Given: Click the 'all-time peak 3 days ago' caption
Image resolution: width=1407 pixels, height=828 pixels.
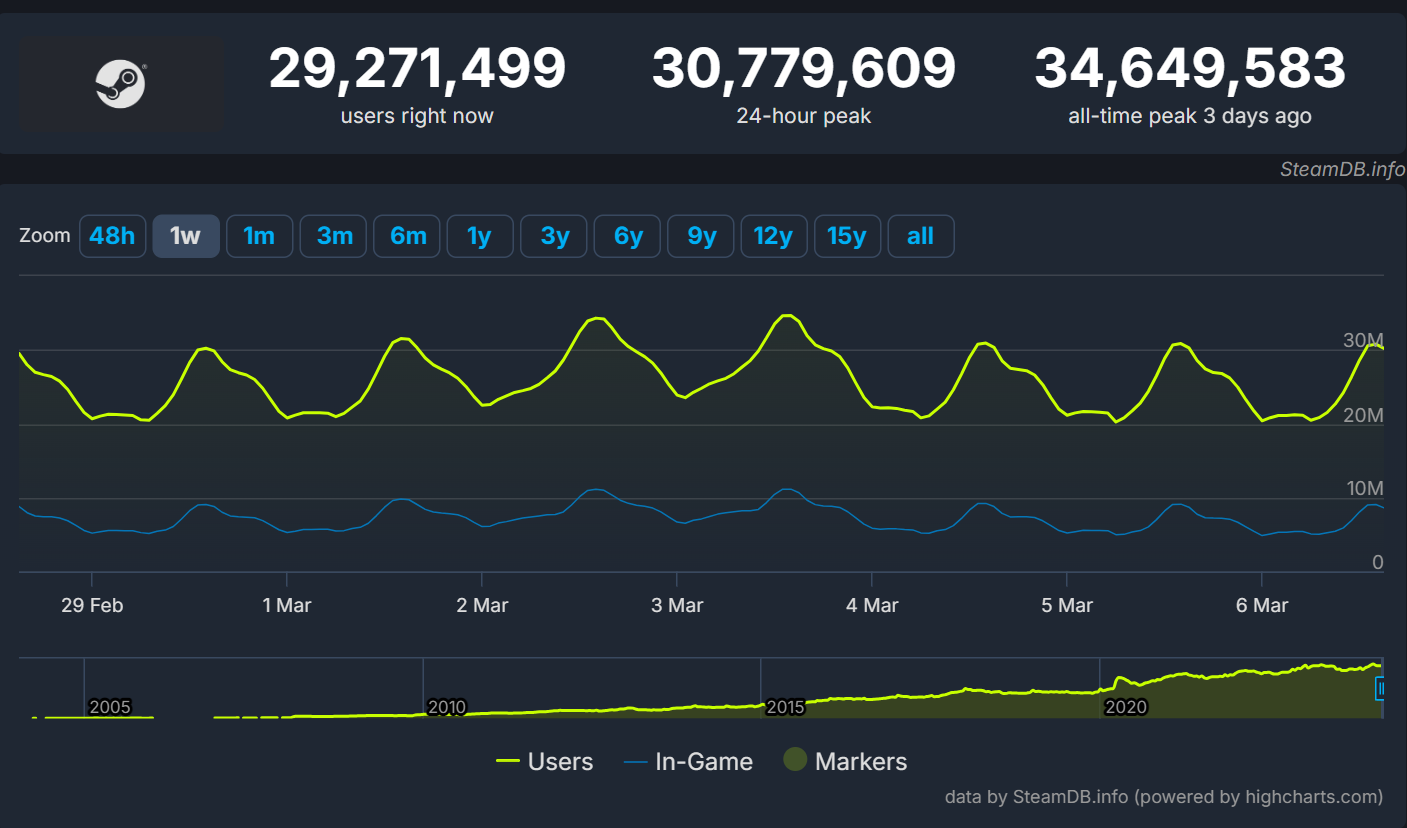Looking at the screenshot, I should tap(1190, 116).
